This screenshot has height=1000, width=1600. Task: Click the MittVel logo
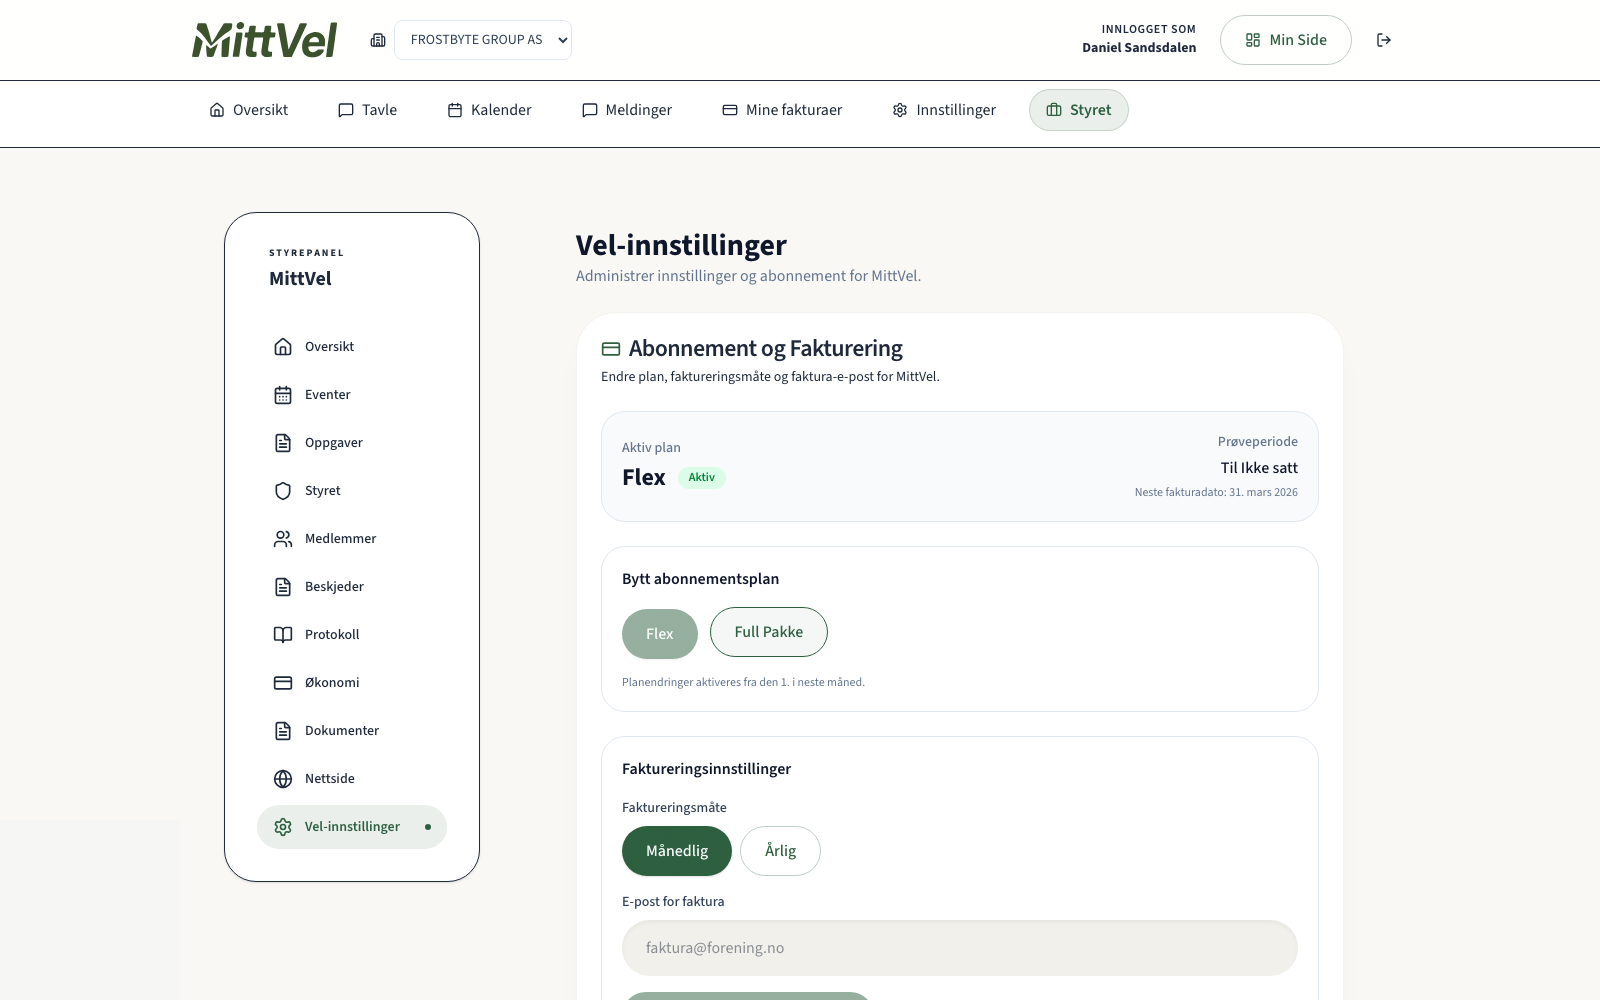click(265, 40)
